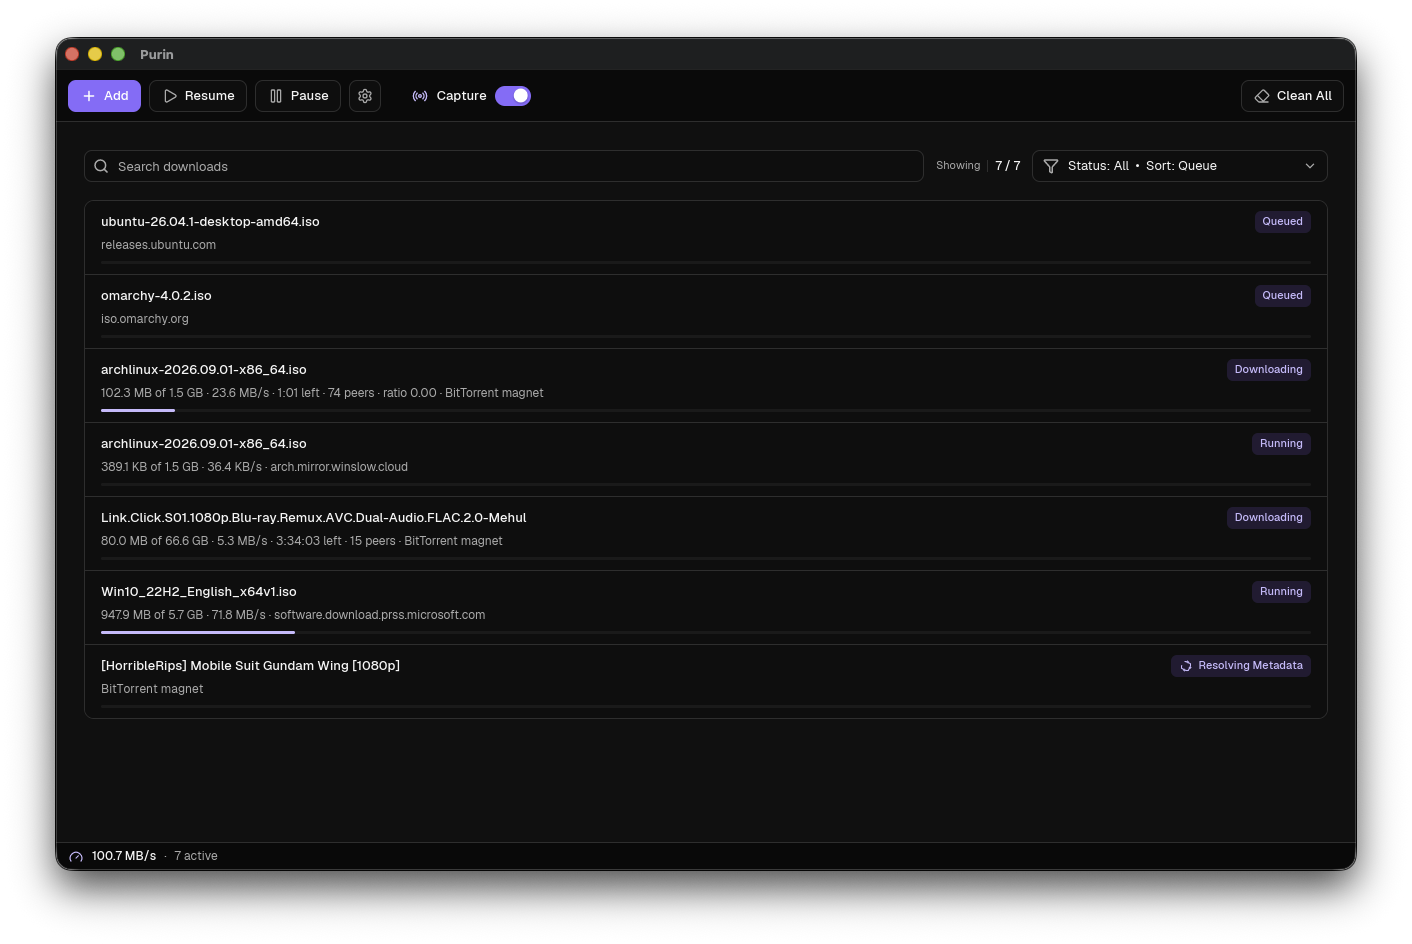The height and width of the screenshot is (944, 1412).
Task: Click the Purin window title
Action: 157,54
